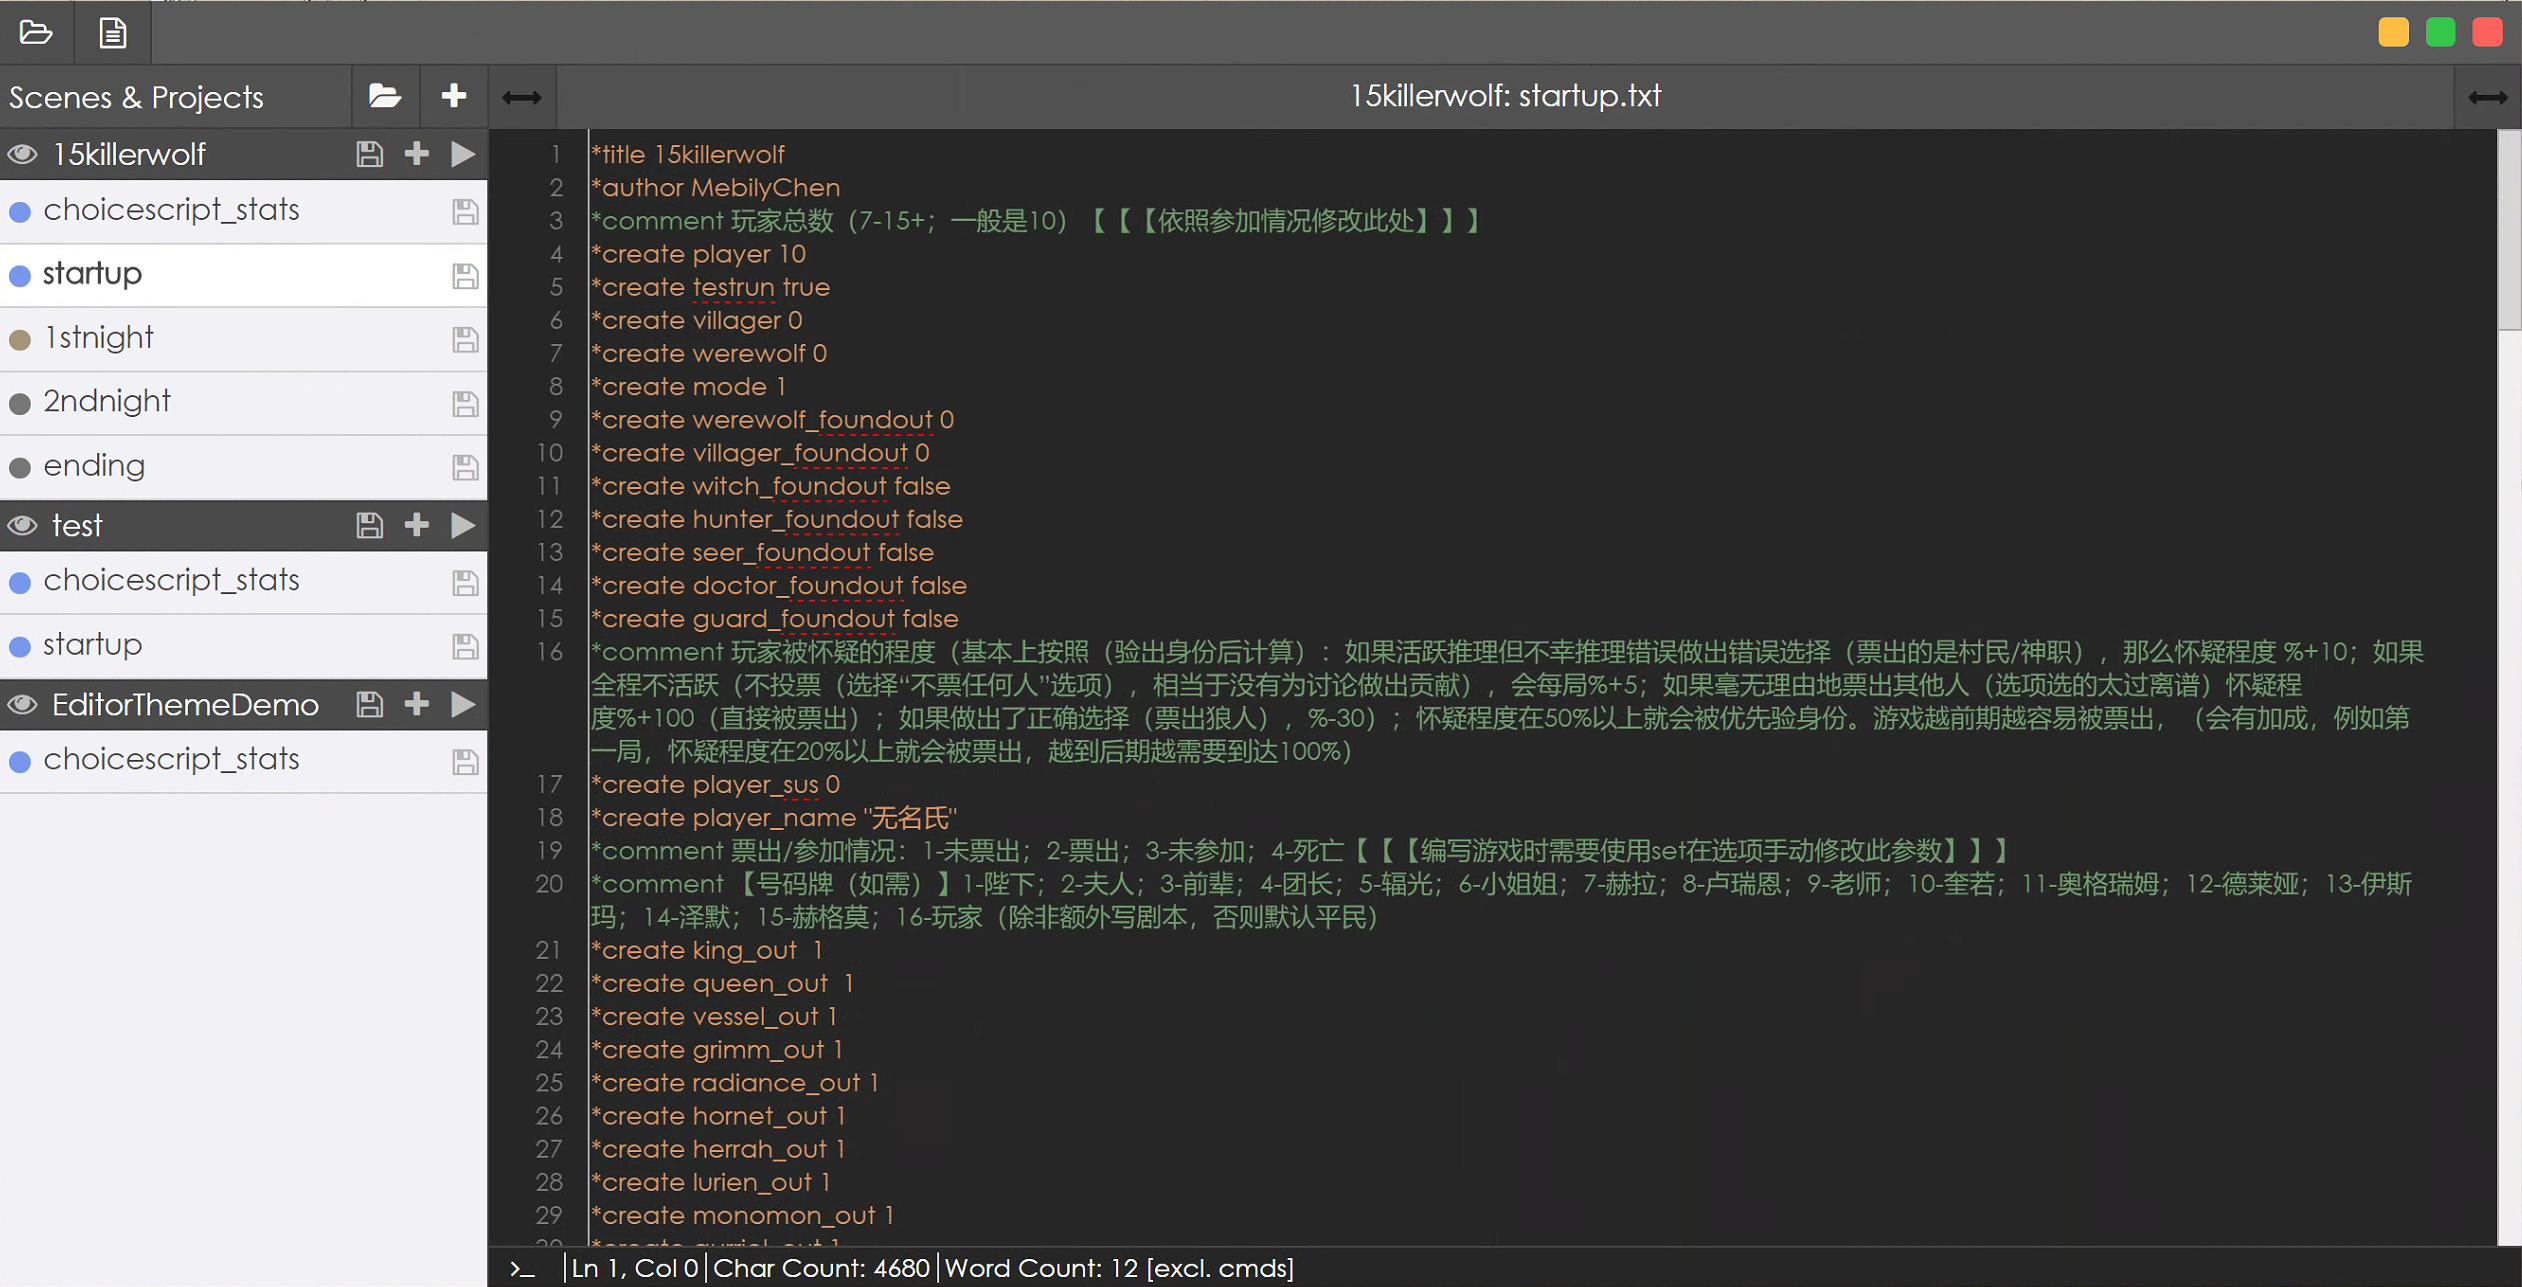Save the EditorThemeDemo project
Viewport: 2522px width, 1287px height.
pos(369,705)
